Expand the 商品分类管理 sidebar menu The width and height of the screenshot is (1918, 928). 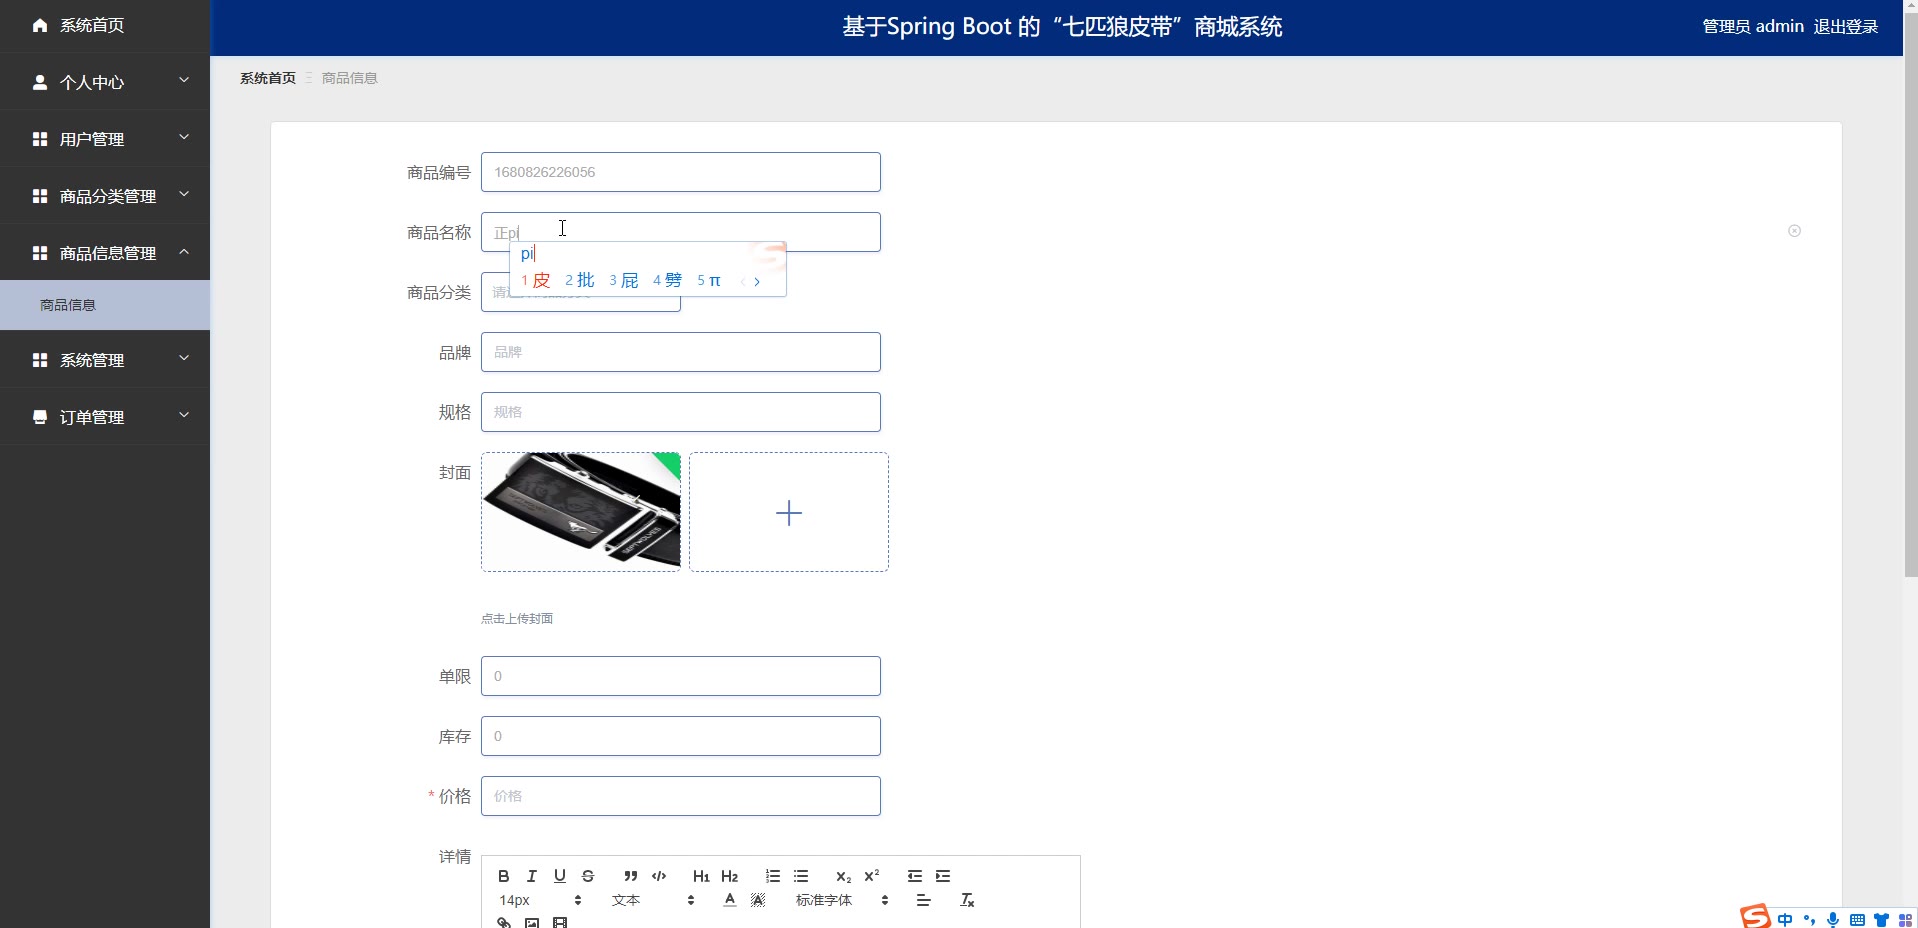(105, 196)
